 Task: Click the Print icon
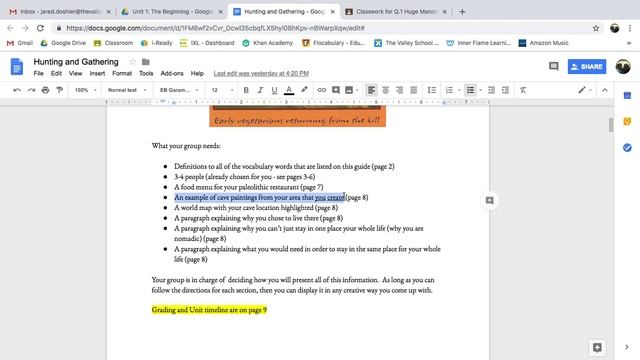click(x=45, y=90)
